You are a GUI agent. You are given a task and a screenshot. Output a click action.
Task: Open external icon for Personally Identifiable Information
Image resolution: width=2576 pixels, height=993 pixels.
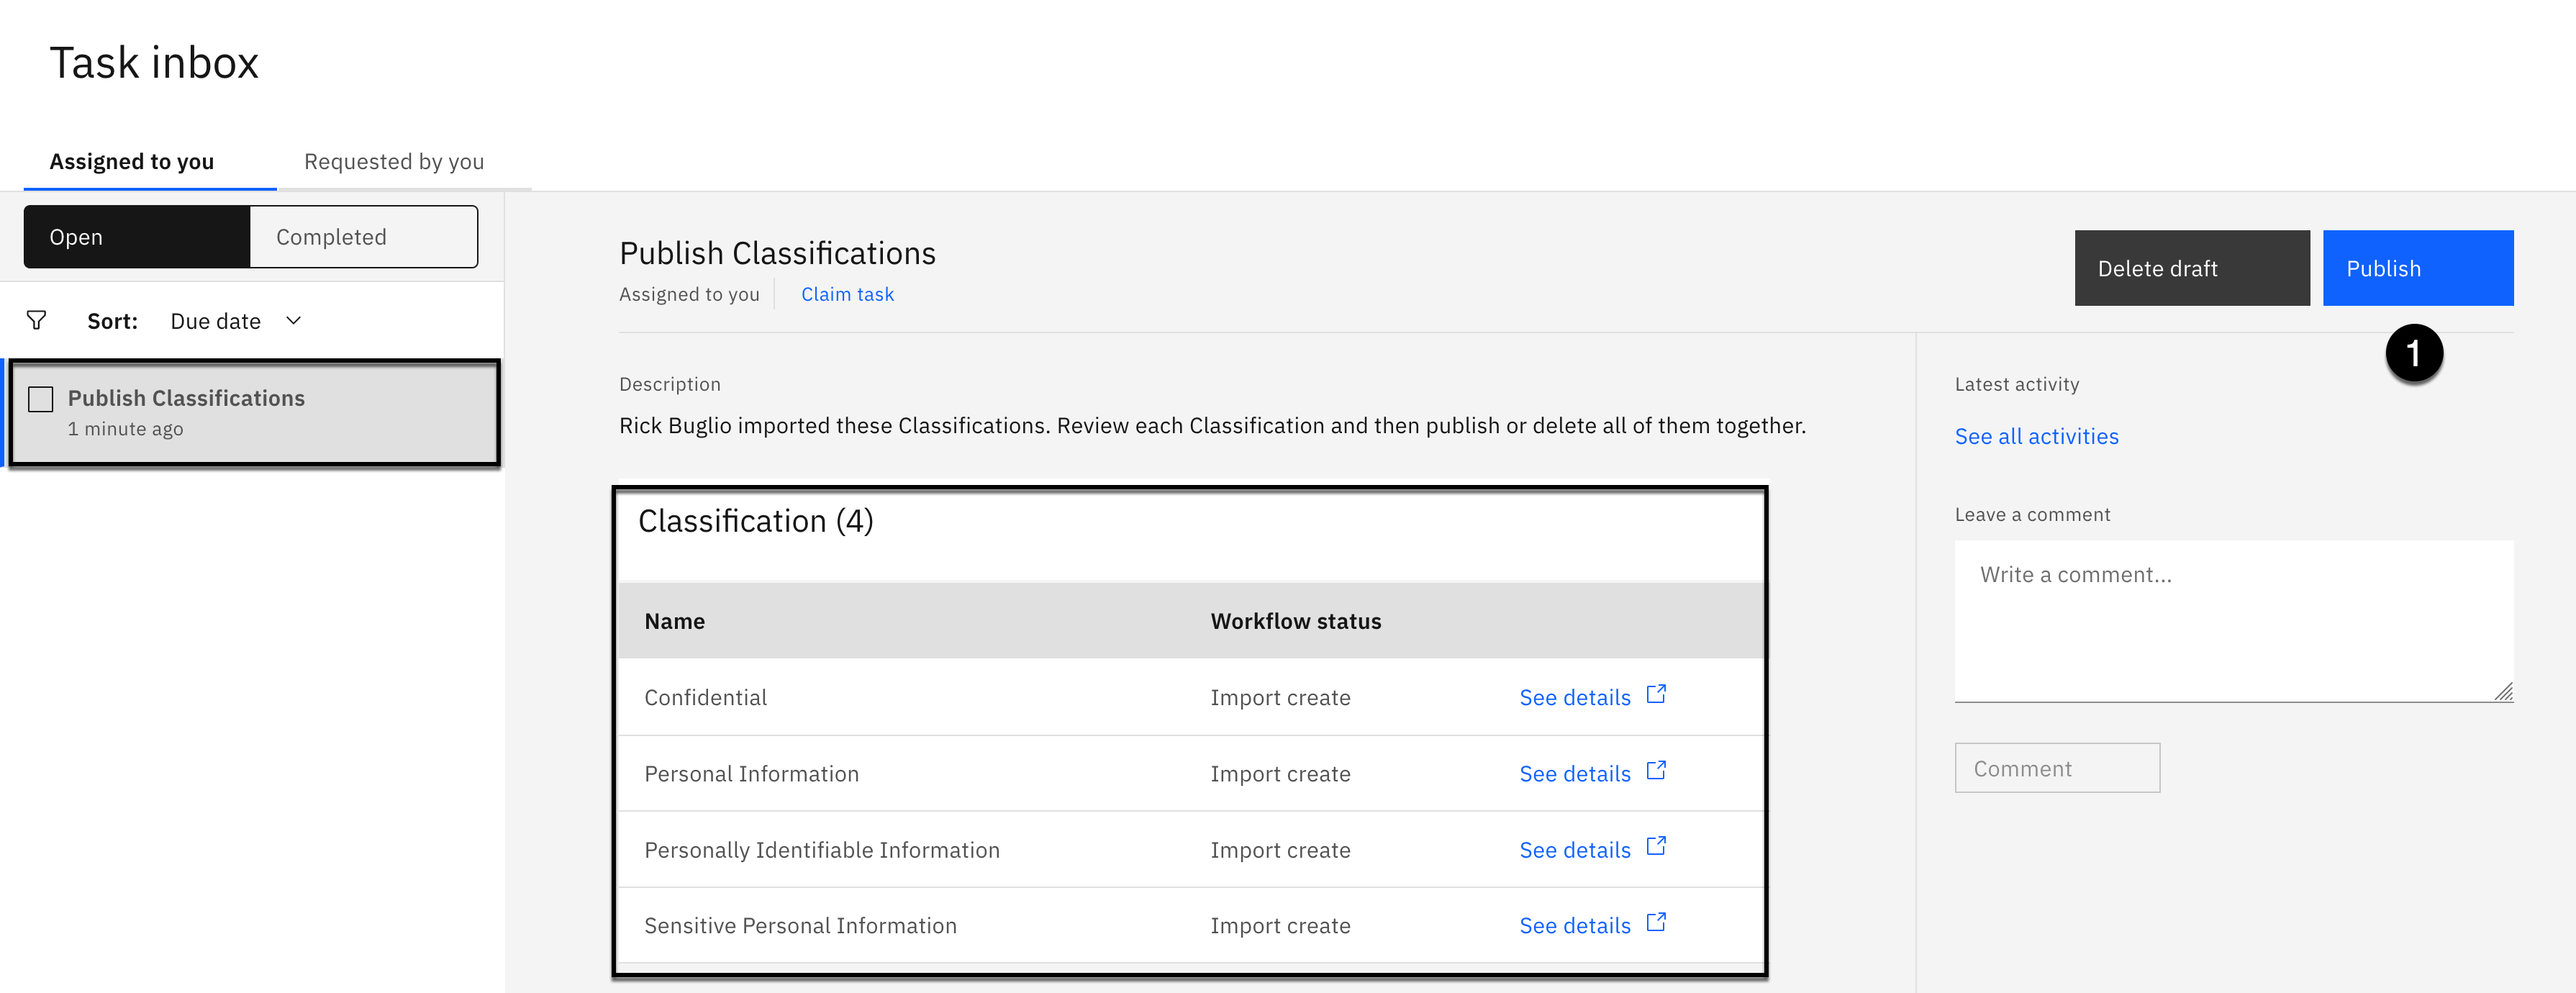point(1656,846)
